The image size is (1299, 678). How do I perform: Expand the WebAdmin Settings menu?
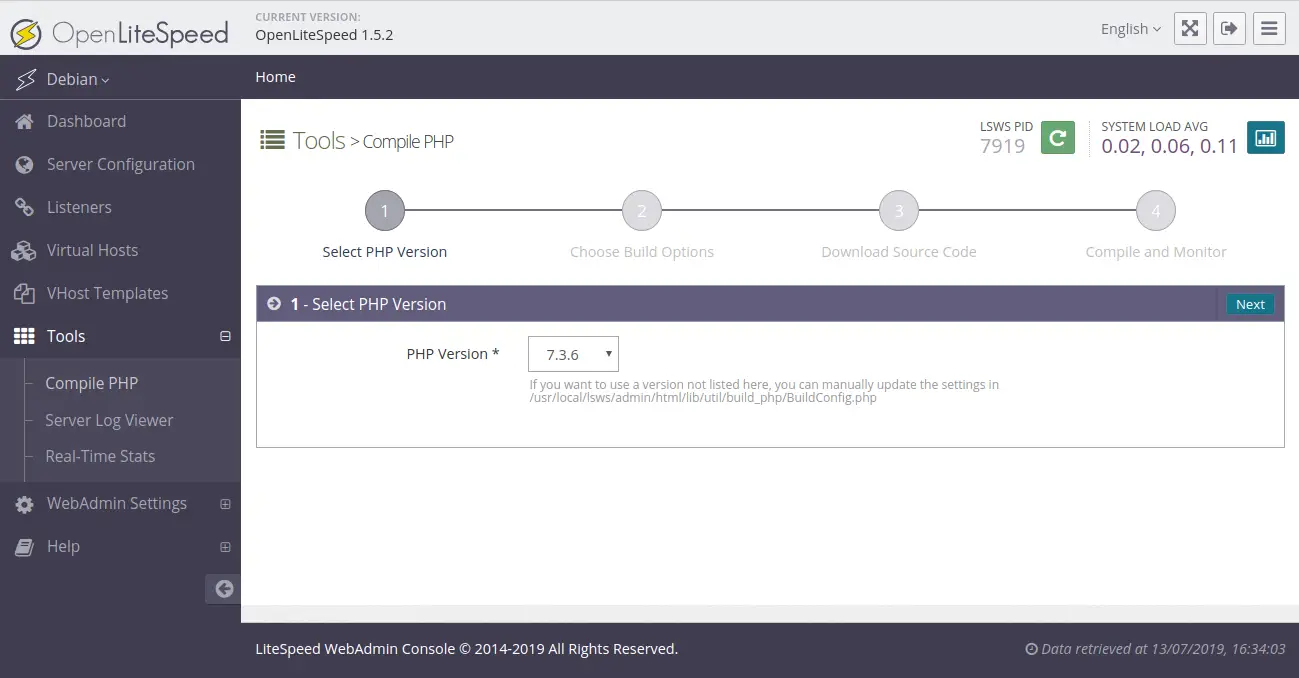(x=225, y=504)
